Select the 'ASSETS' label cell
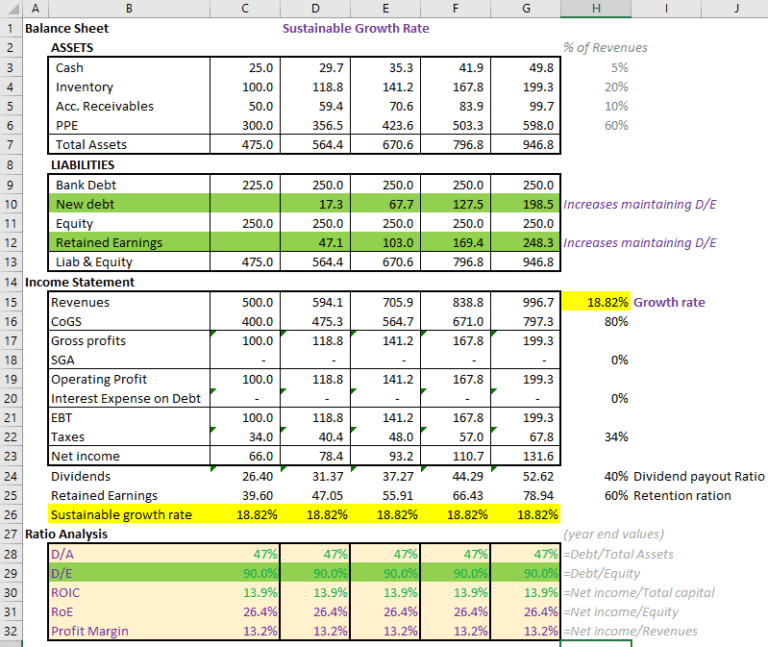 pyautogui.click(x=72, y=48)
